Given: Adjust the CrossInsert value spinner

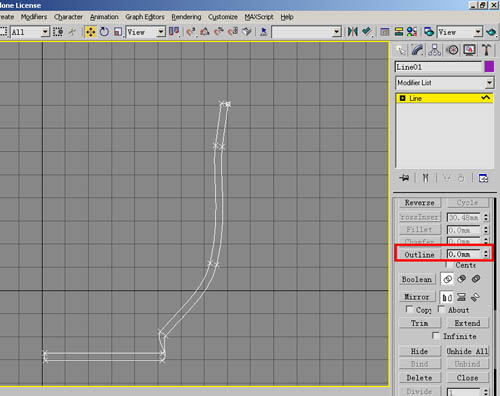Looking at the screenshot, I should 486,217.
